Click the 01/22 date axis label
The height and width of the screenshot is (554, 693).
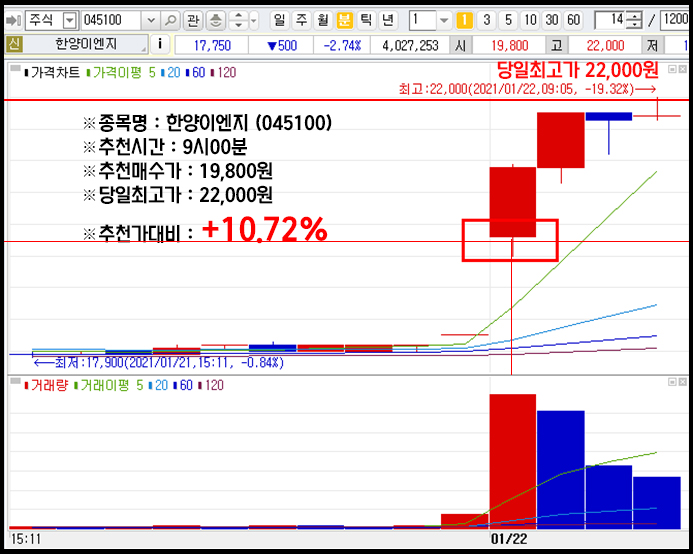click(x=509, y=539)
